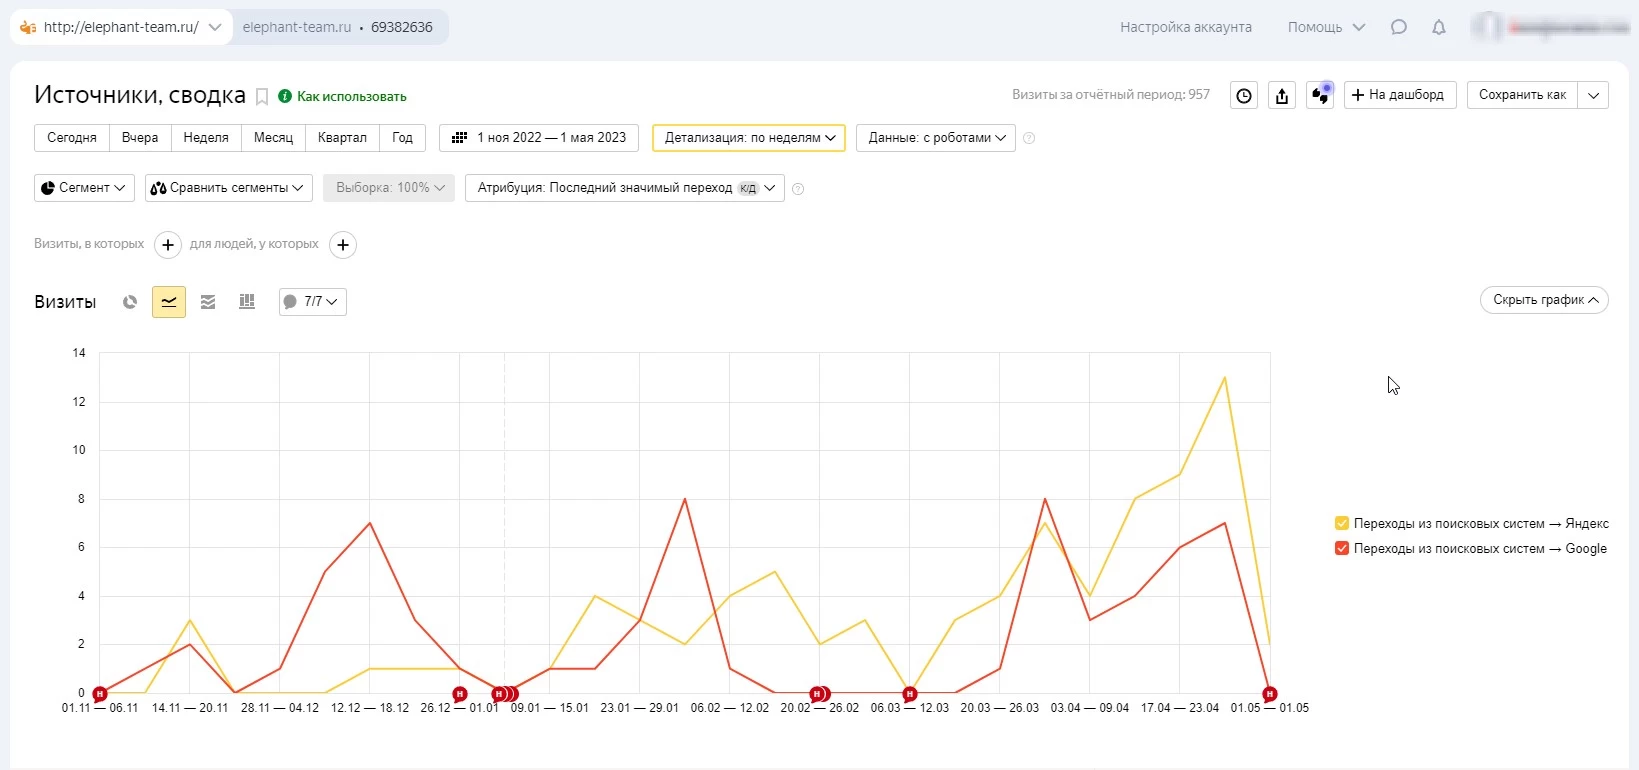Collapse chart with Скрыть график
This screenshot has height=770, width=1639.
pos(1544,300)
